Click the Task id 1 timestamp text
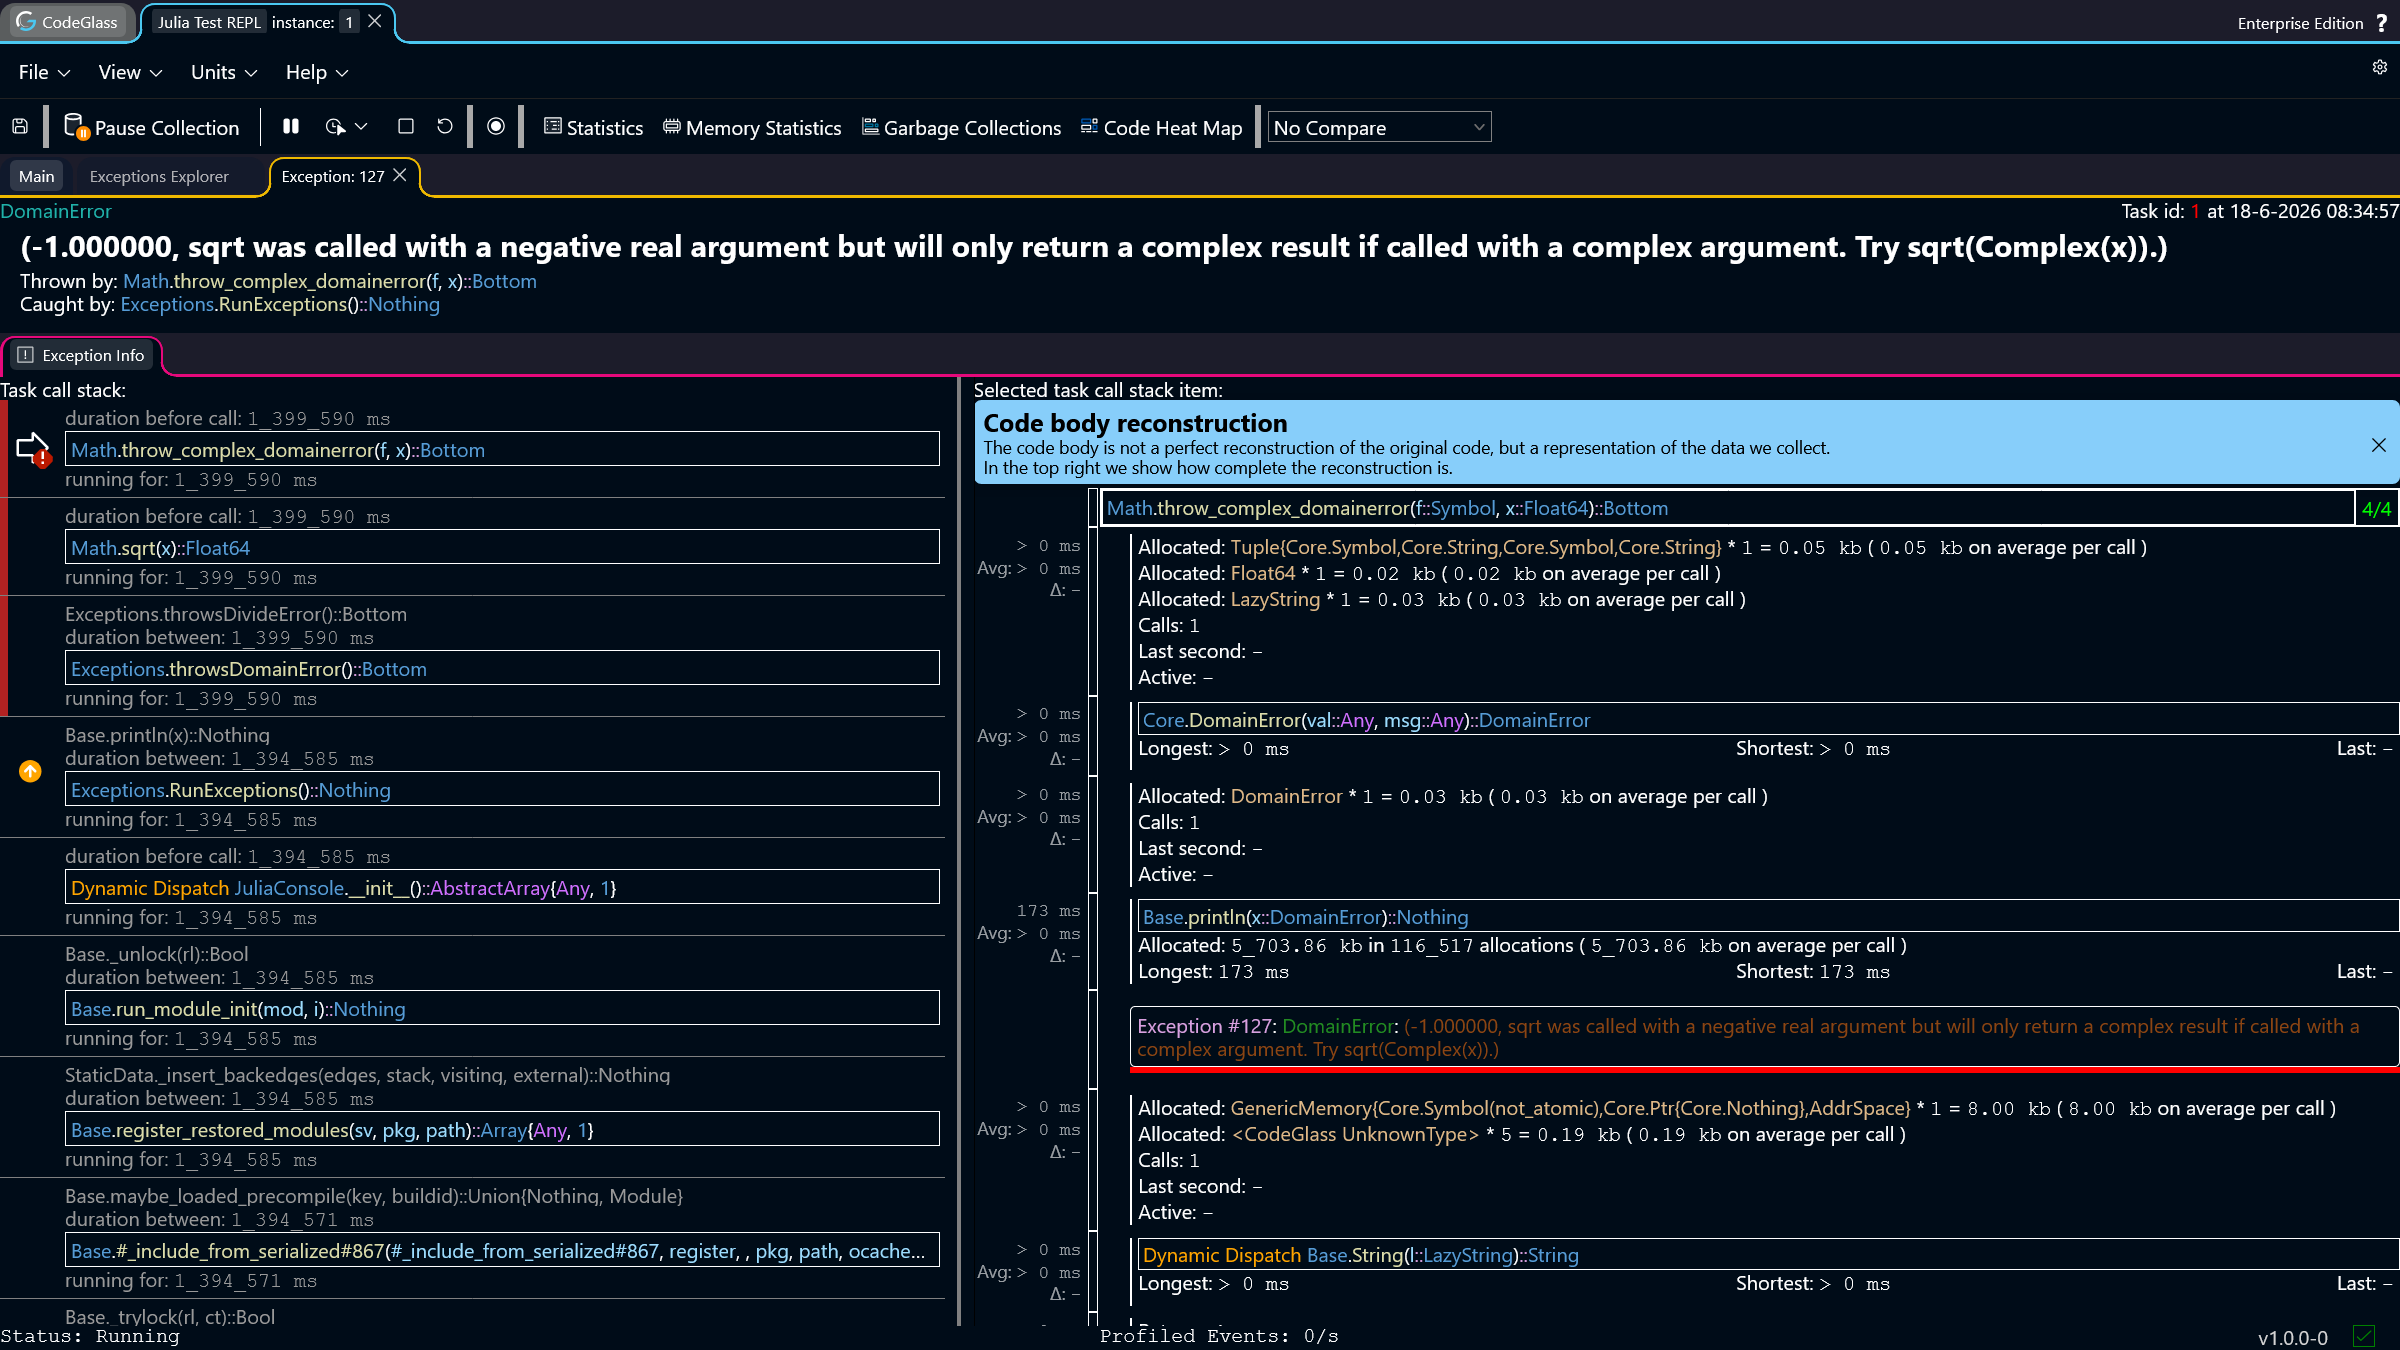 coord(2260,211)
